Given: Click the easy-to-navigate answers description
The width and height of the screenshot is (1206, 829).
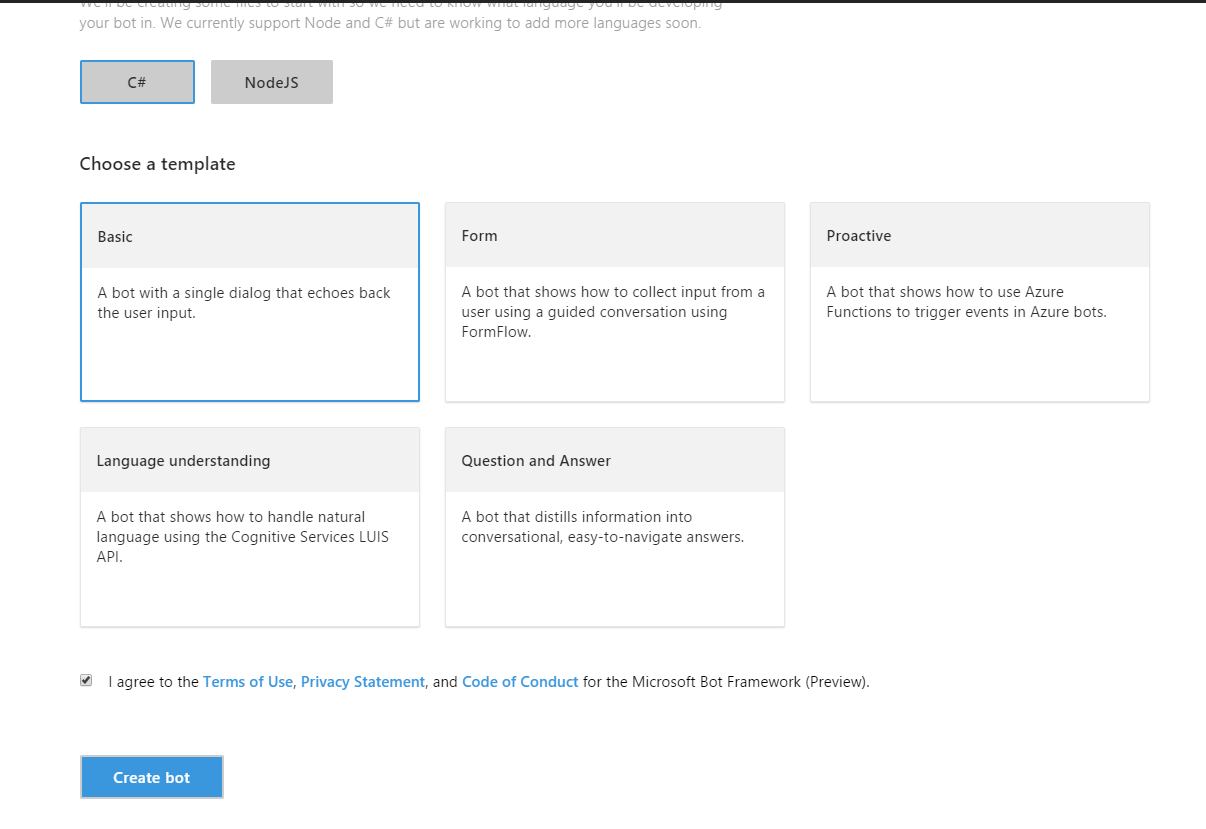Looking at the screenshot, I should coord(602,527).
